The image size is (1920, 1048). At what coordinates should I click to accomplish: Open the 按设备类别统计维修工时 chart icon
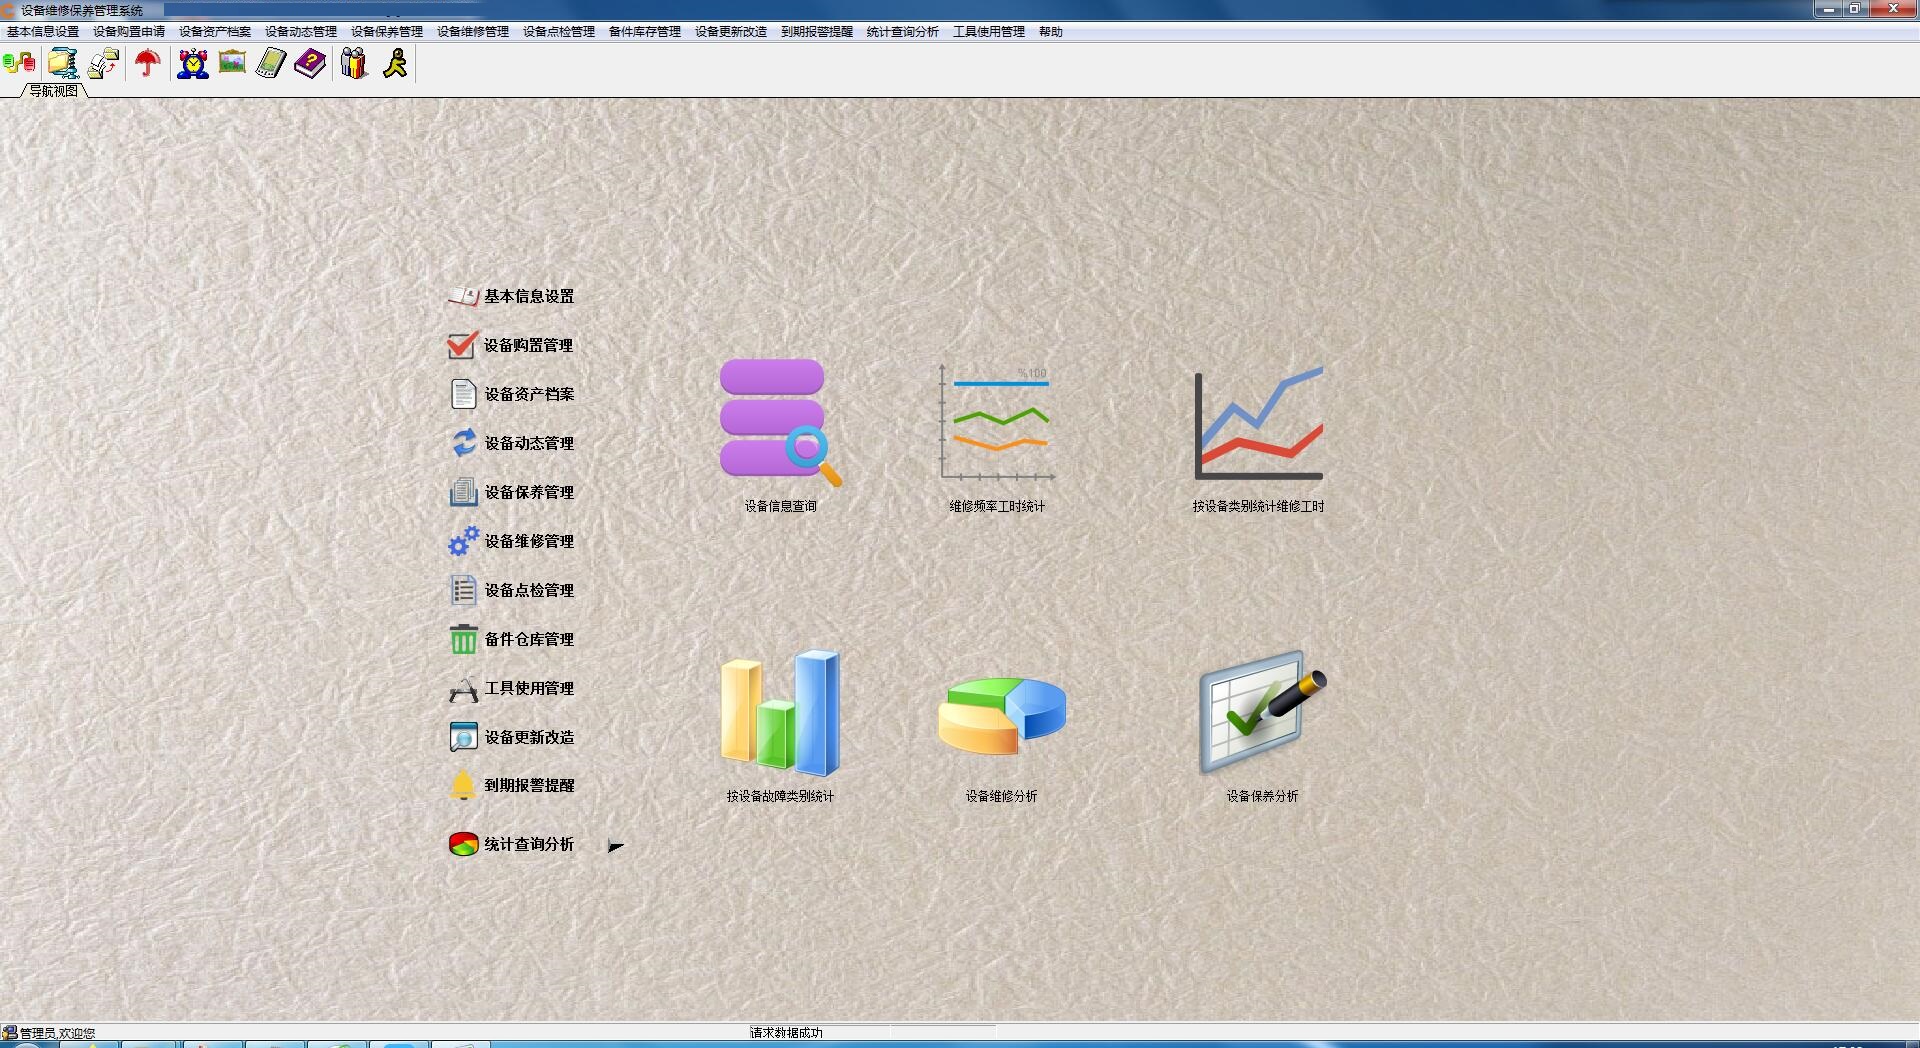click(1259, 424)
